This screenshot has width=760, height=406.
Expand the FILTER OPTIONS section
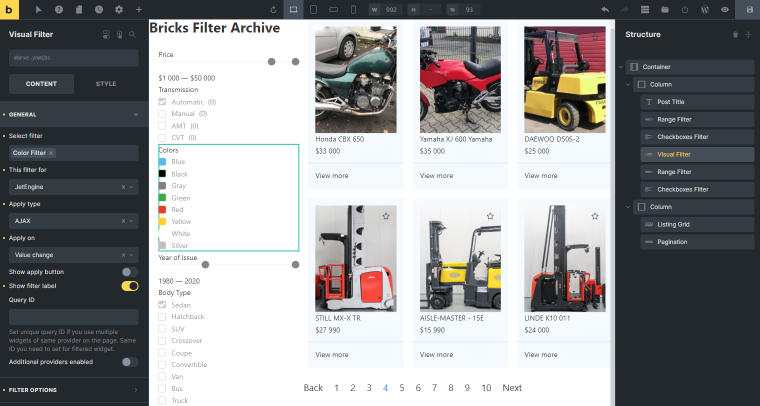point(74,390)
